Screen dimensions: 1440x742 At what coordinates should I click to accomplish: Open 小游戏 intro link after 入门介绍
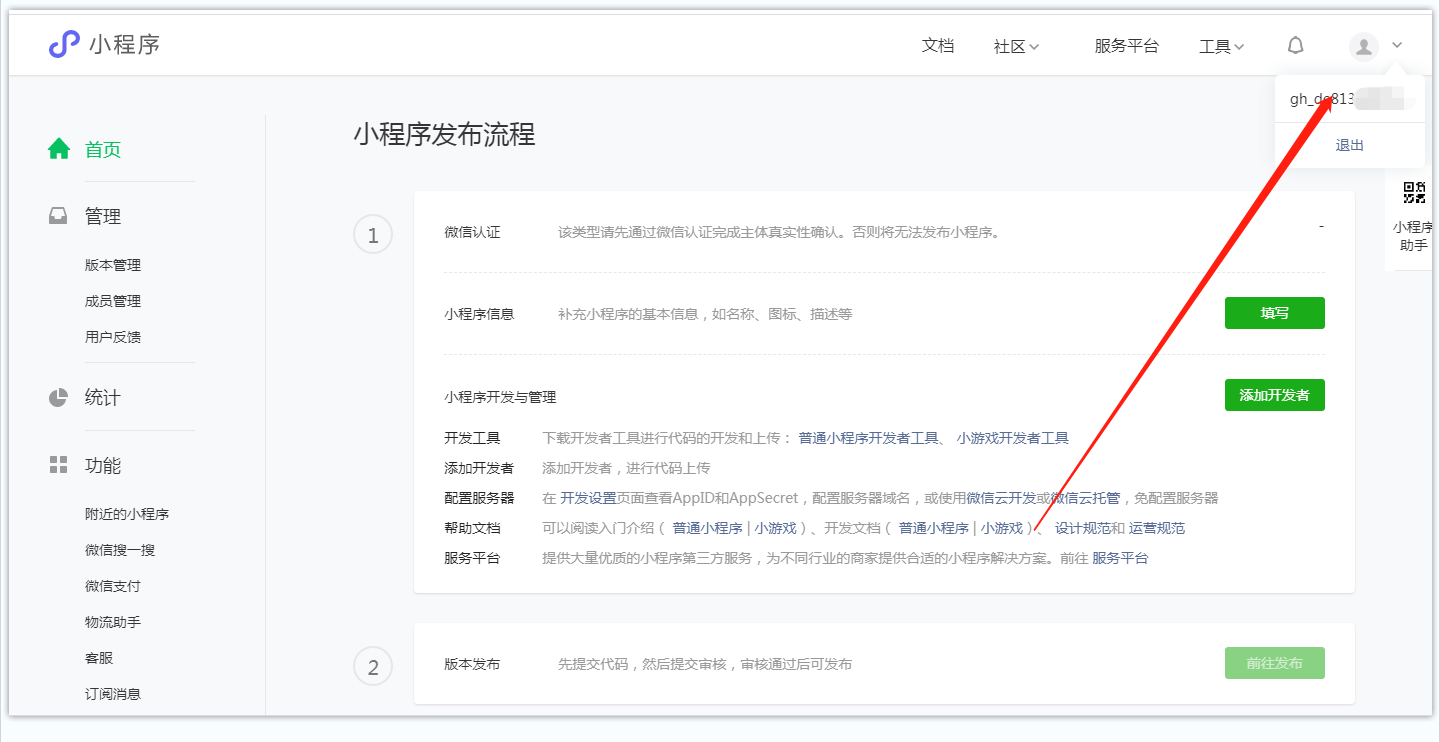776,528
